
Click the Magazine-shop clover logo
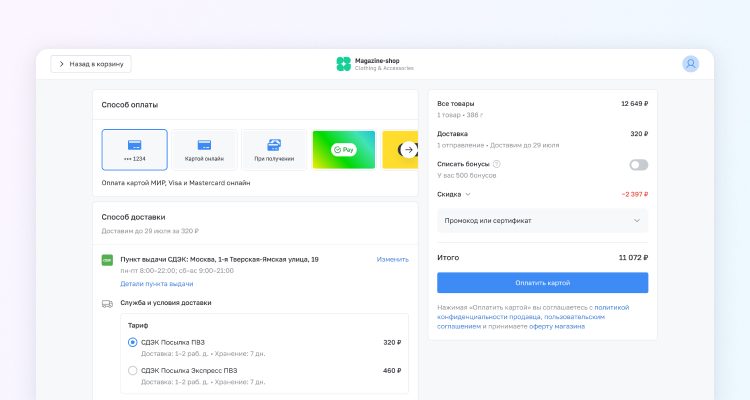(343, 64)
